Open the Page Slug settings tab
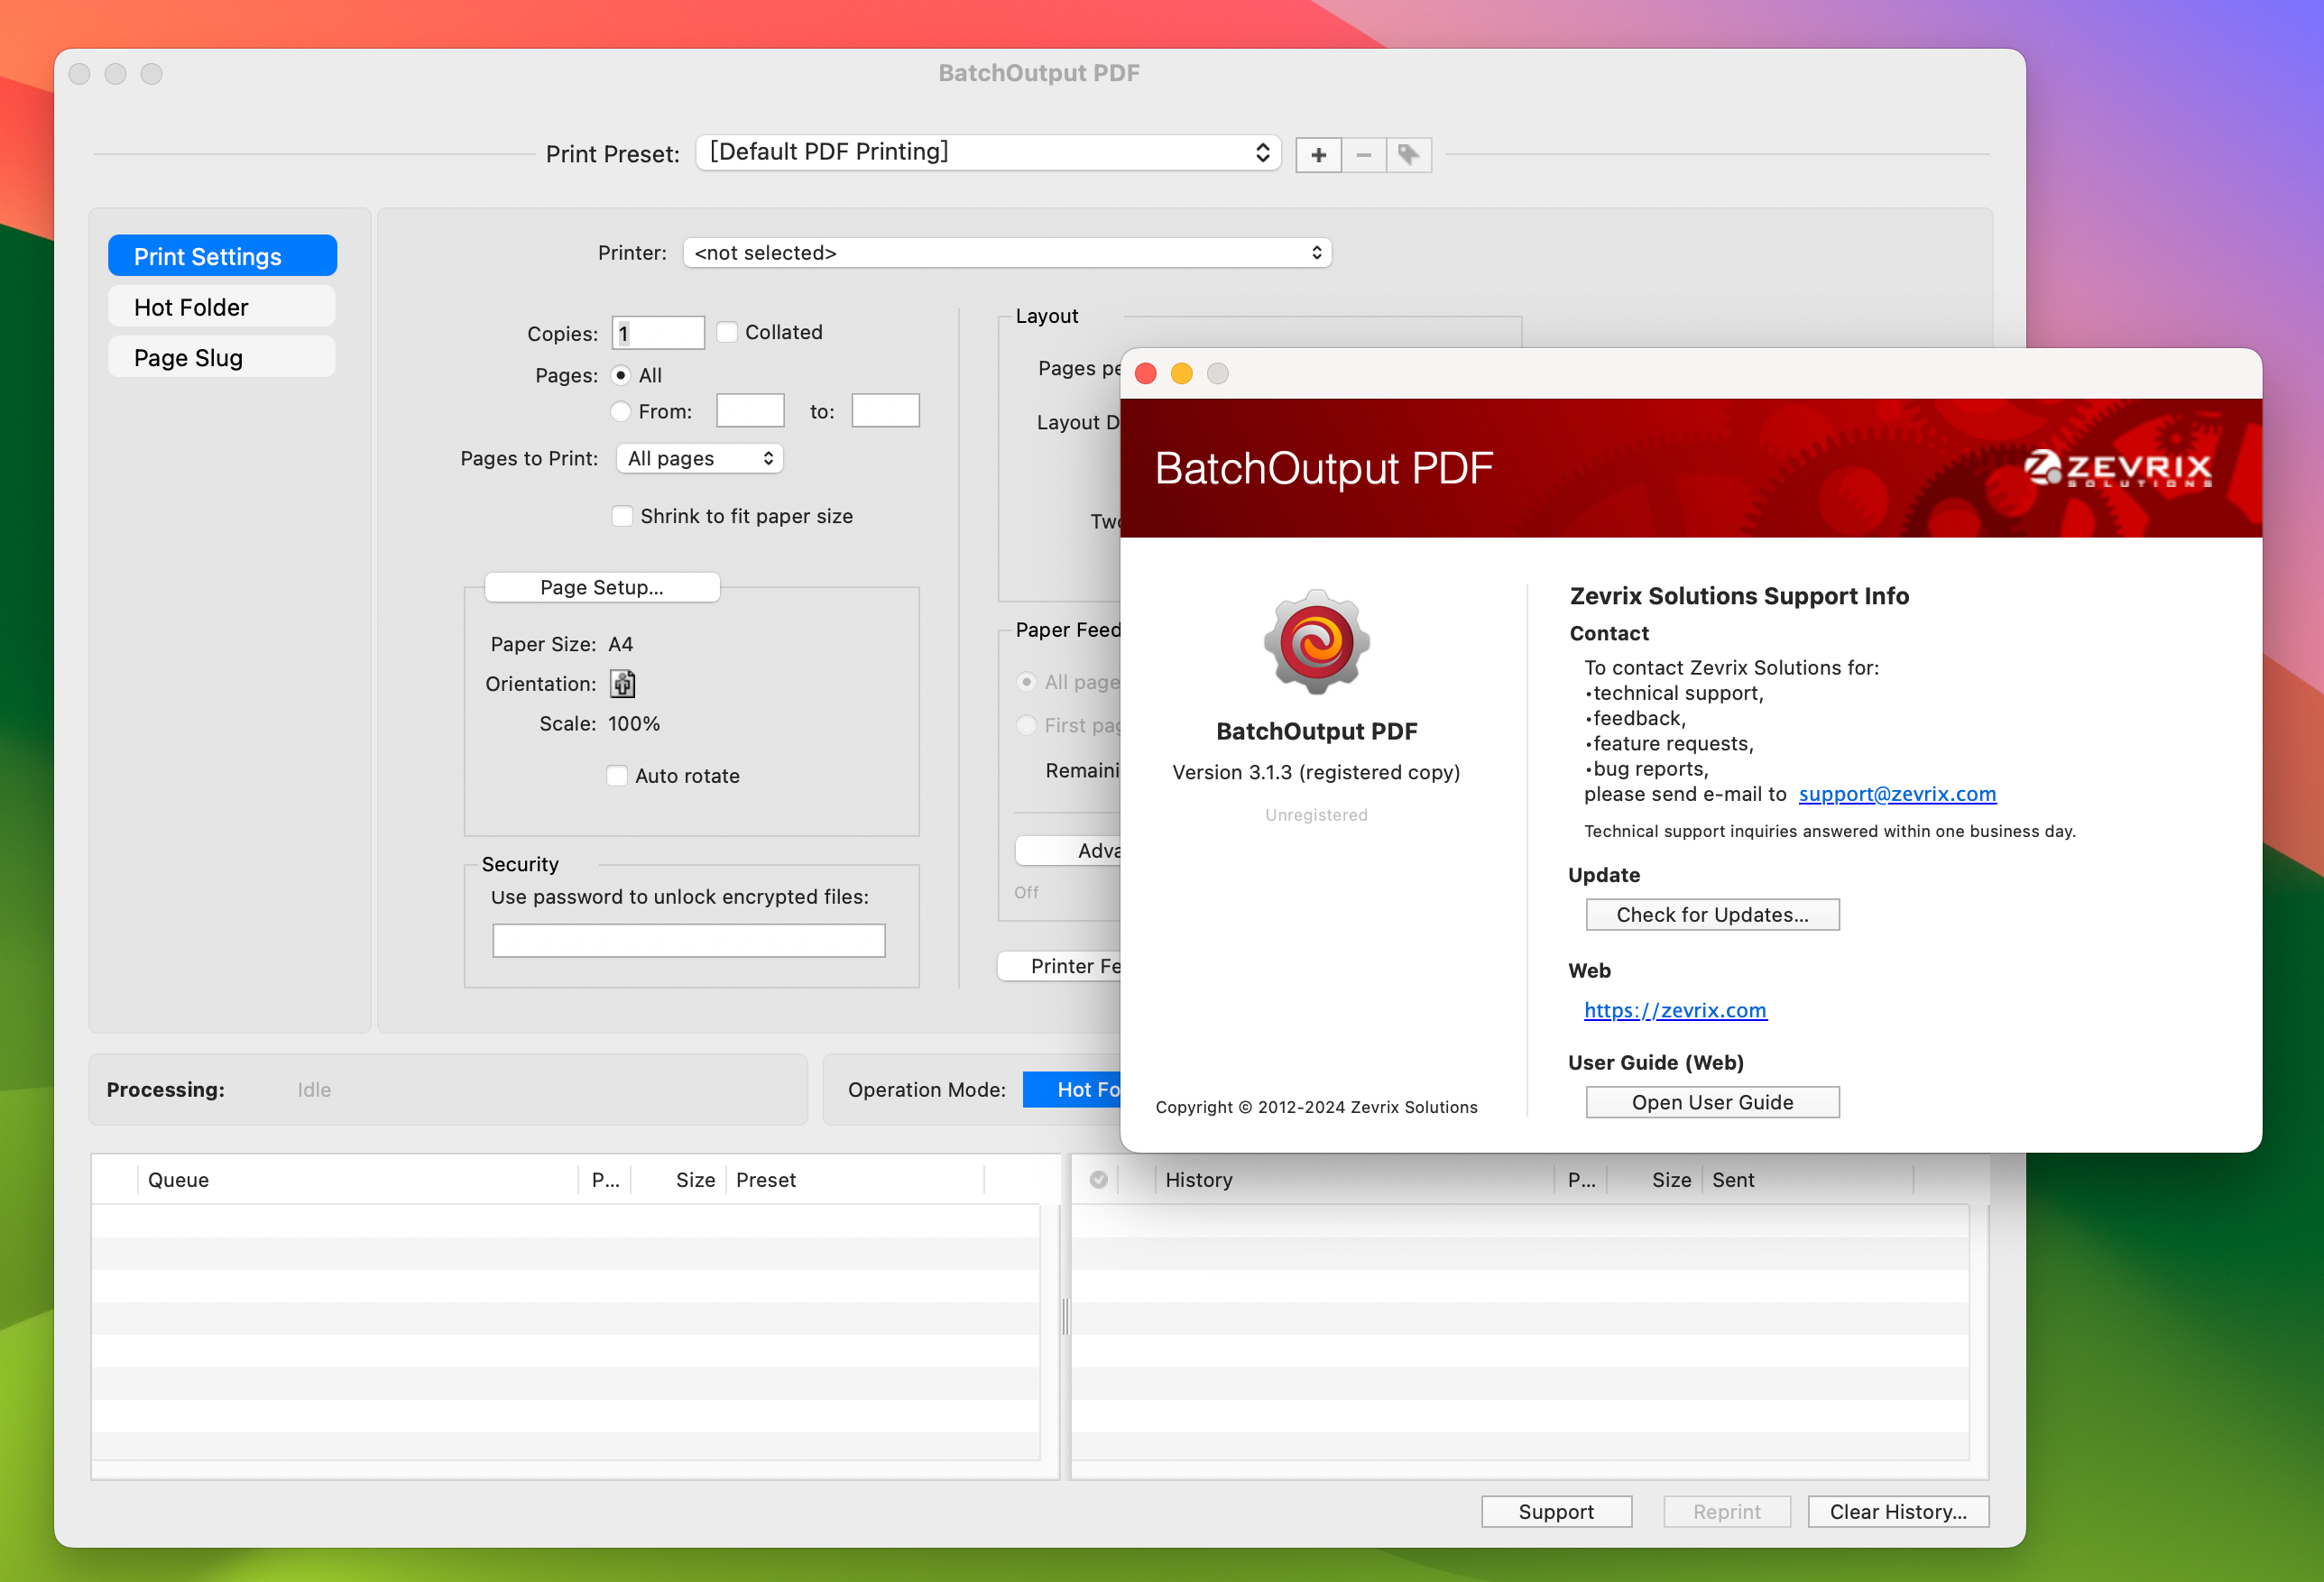The width and height of the screenshot is (2324, 1582). click(221, 357)
